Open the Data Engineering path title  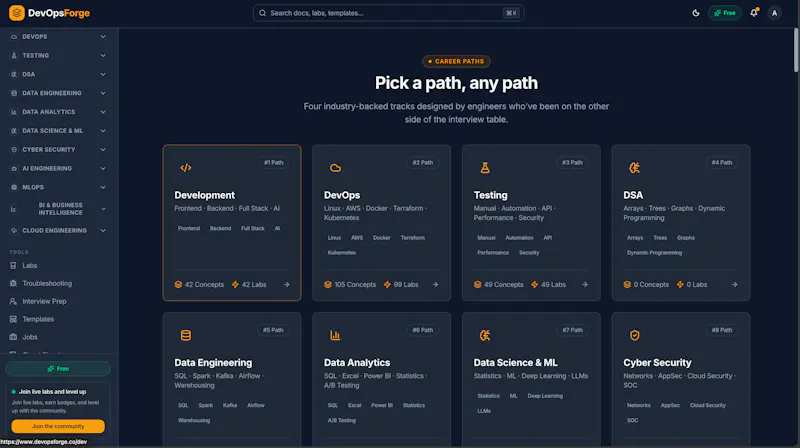tap(213, 363)
